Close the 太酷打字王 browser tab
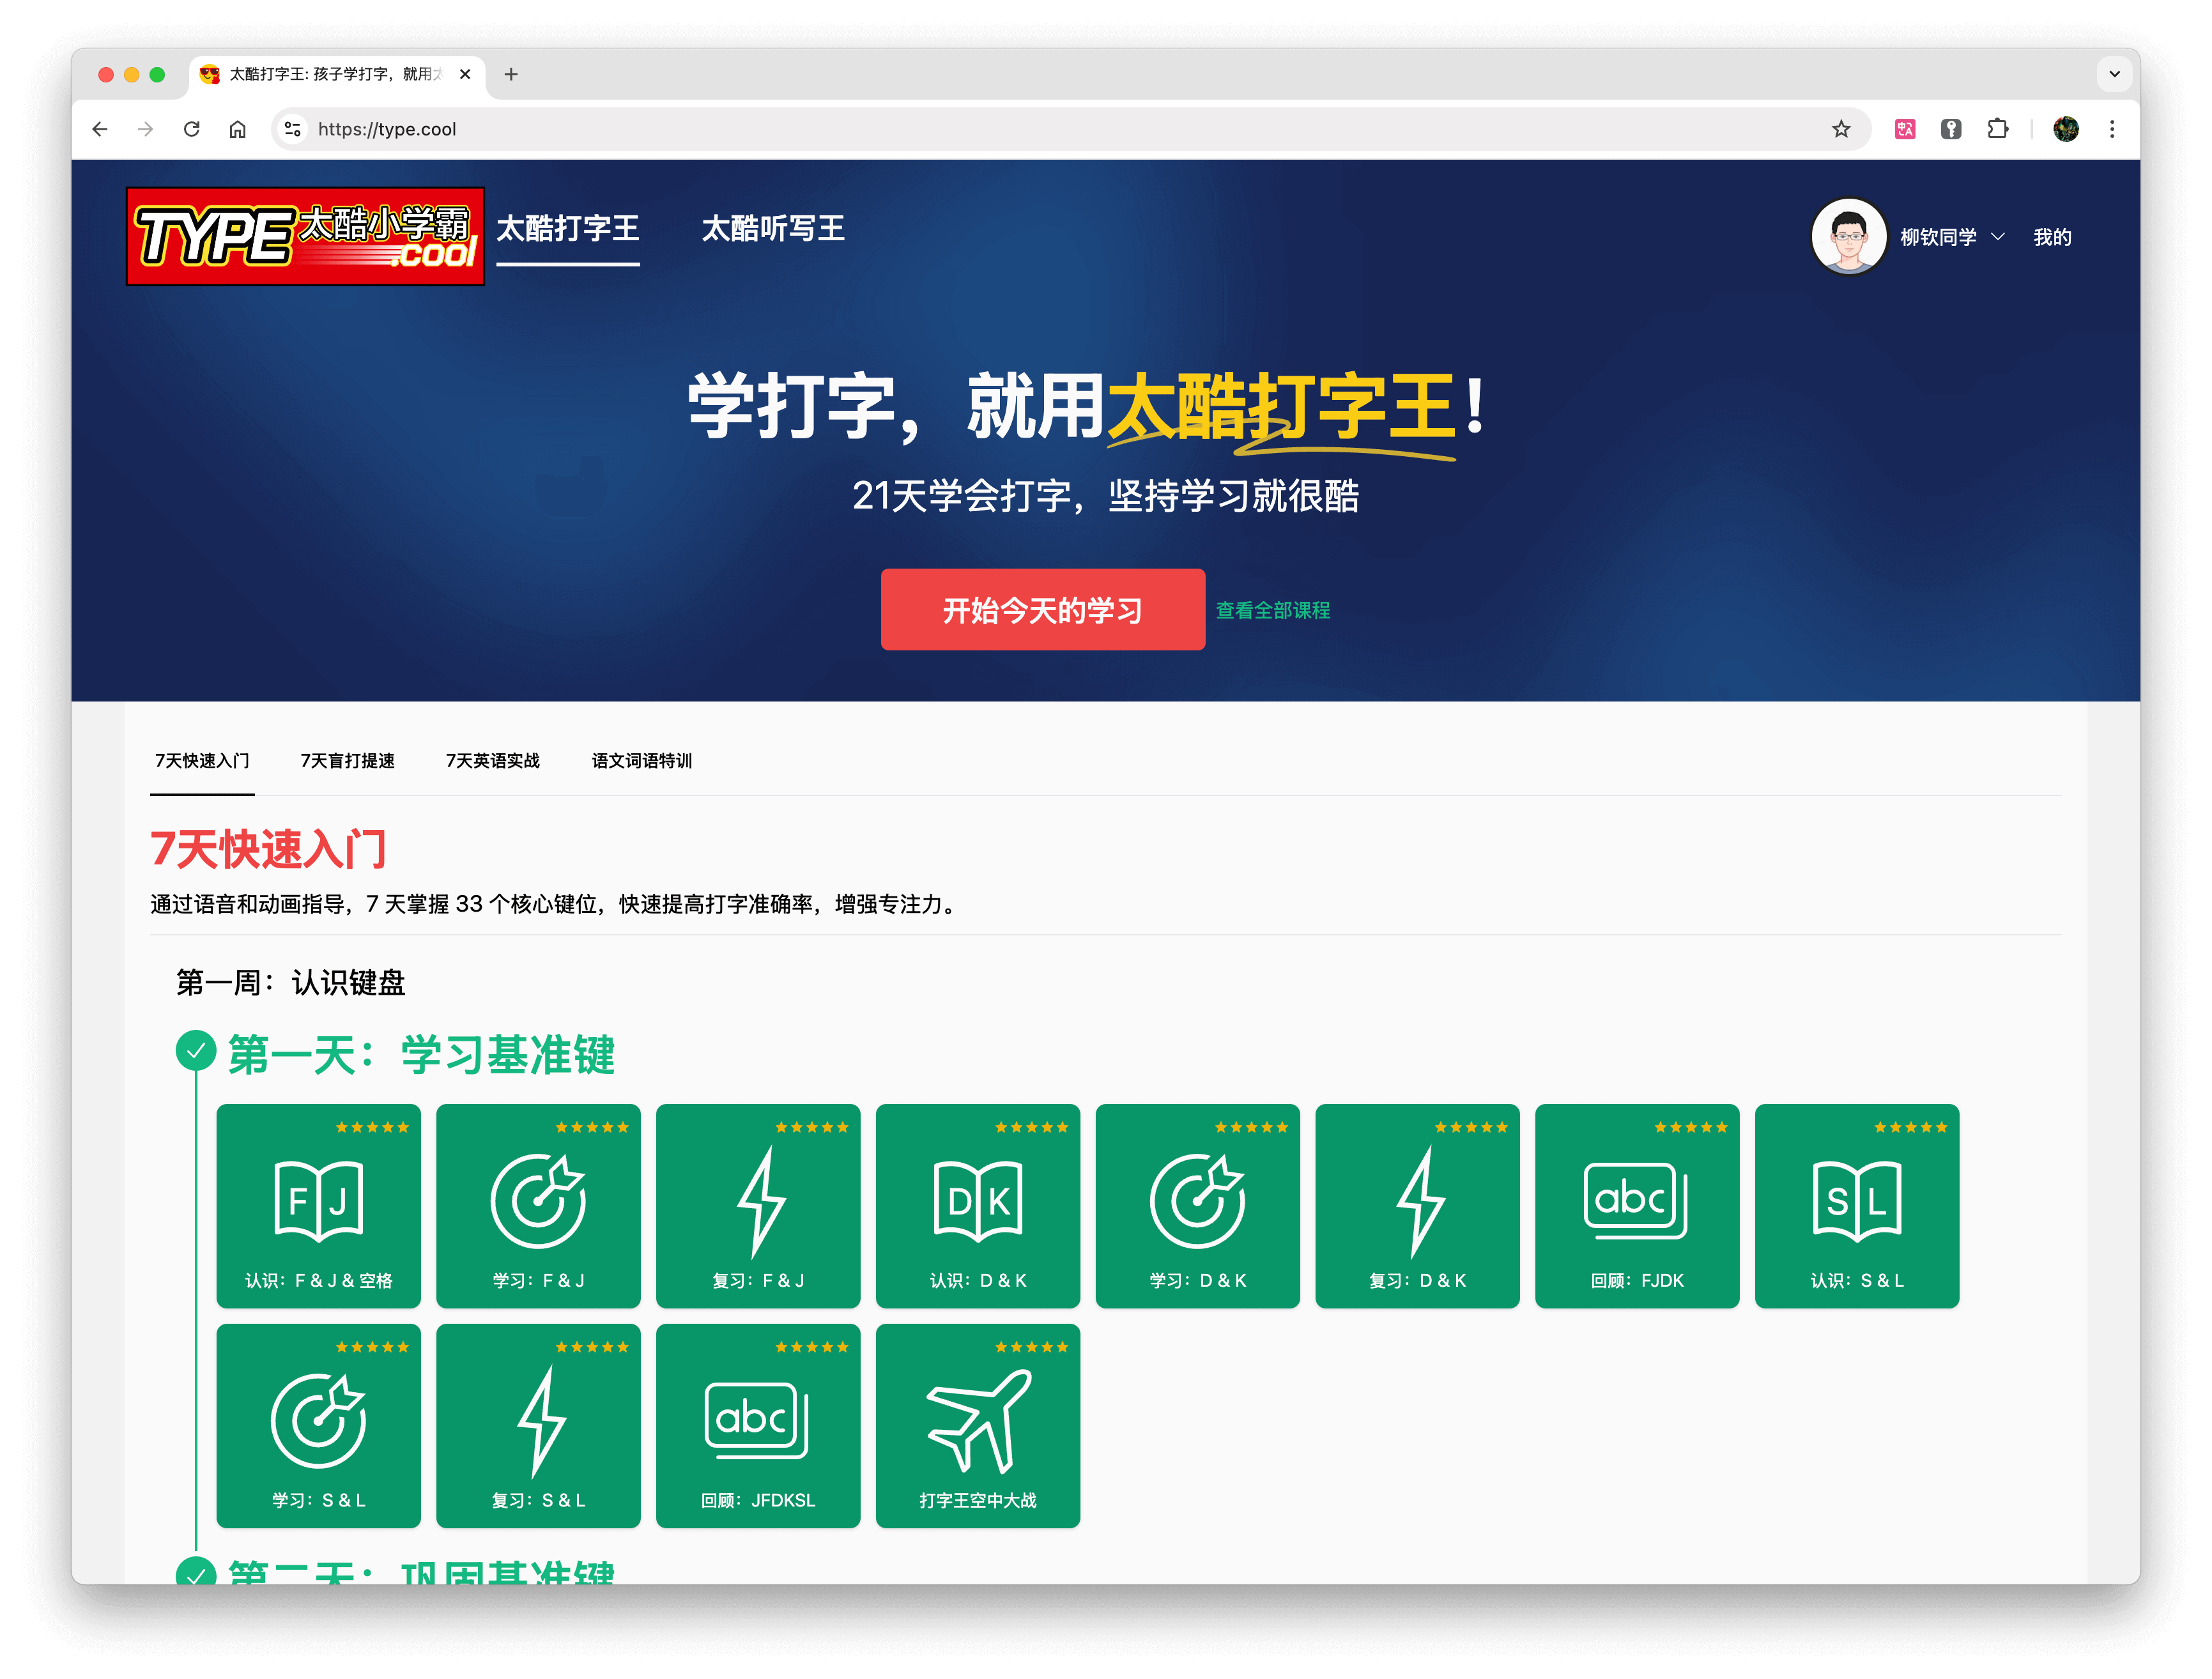 click(x=465, y=74)
